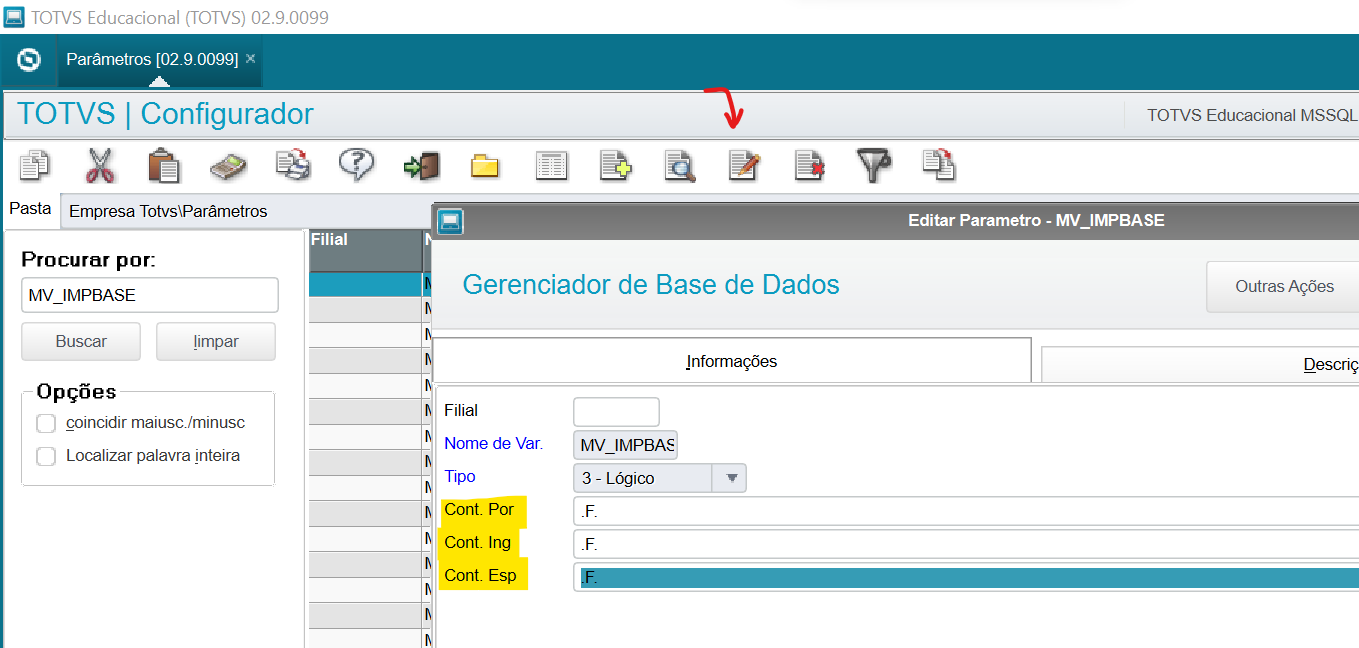The height and width of the screenshot is (648, 1359).
Task: Close the Parâmetros [02.9.0099] tab
Action: [251, 59]
